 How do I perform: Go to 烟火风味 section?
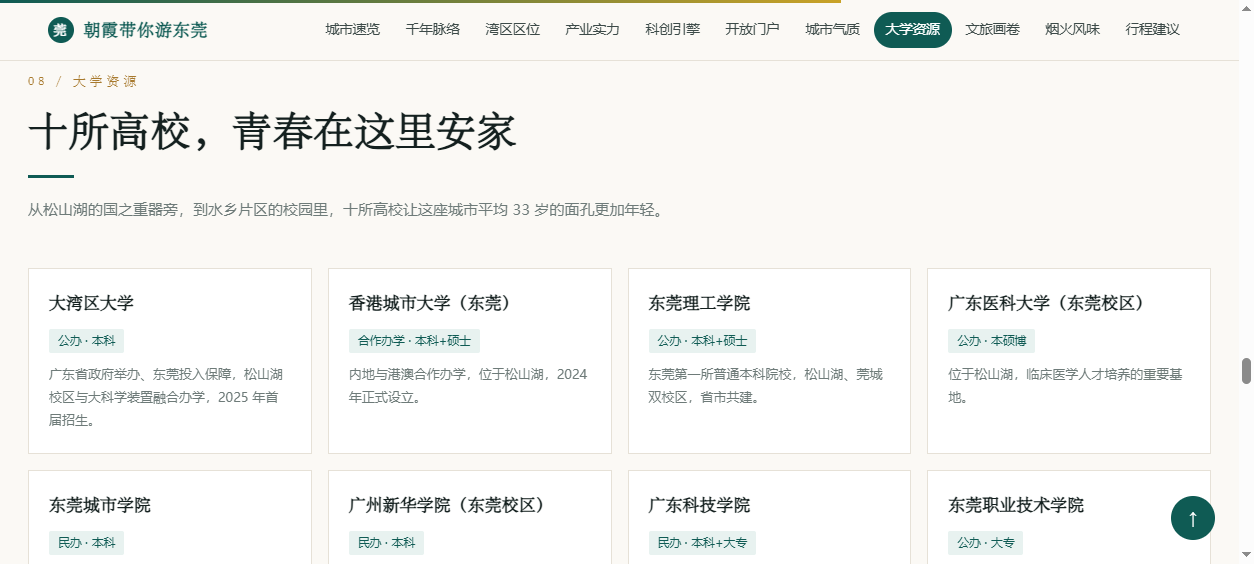point(1072,29)
